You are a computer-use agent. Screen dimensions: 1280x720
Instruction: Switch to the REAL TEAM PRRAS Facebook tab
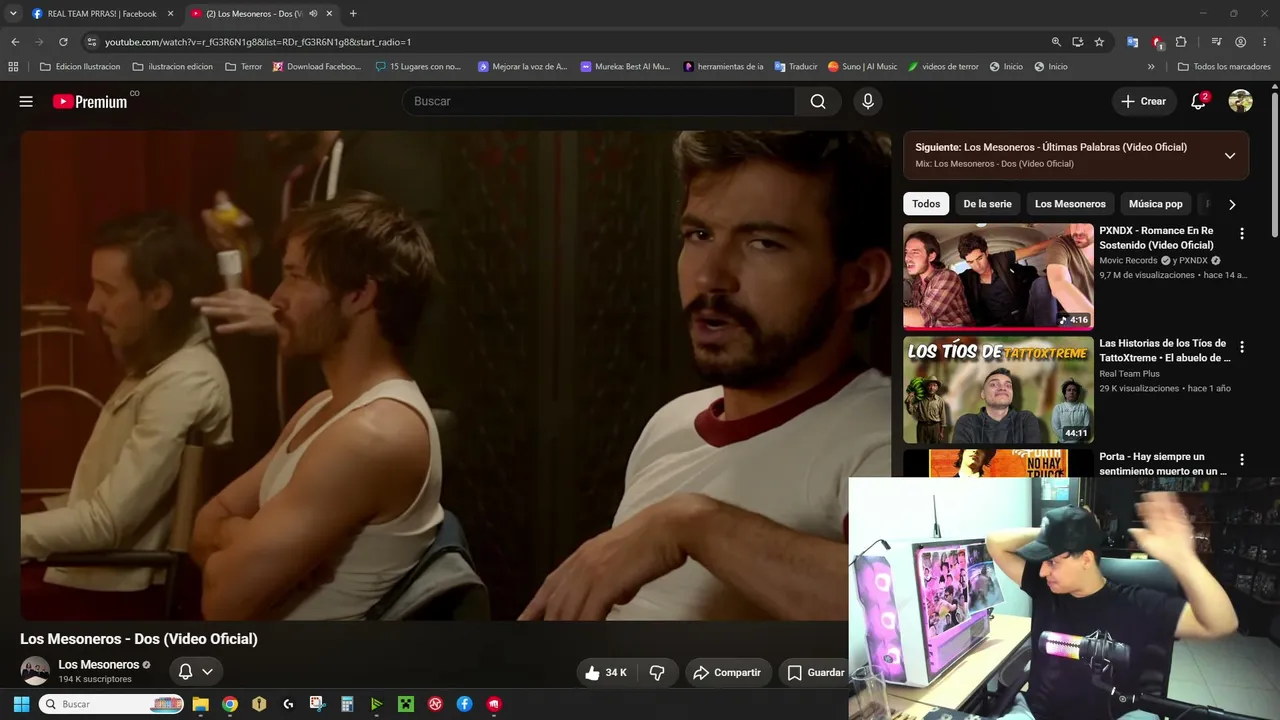pyautogui.click(x=100, y=14)
